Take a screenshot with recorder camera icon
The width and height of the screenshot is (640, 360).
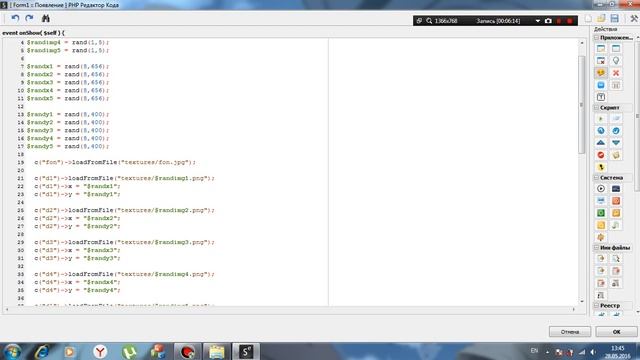click(x=548, y=21)
